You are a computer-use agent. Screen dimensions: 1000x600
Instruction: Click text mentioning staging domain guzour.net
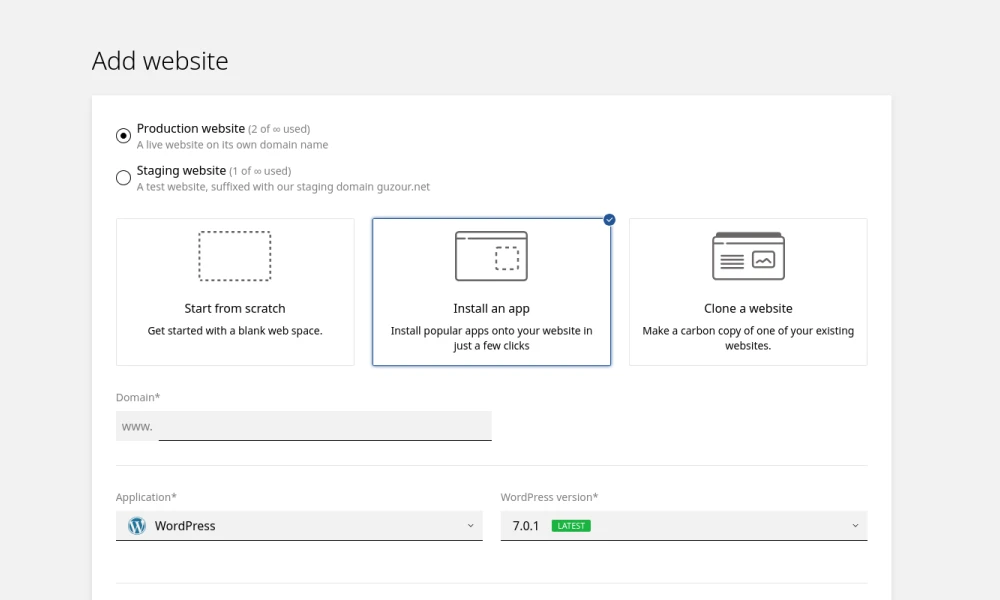coord(283,187)
